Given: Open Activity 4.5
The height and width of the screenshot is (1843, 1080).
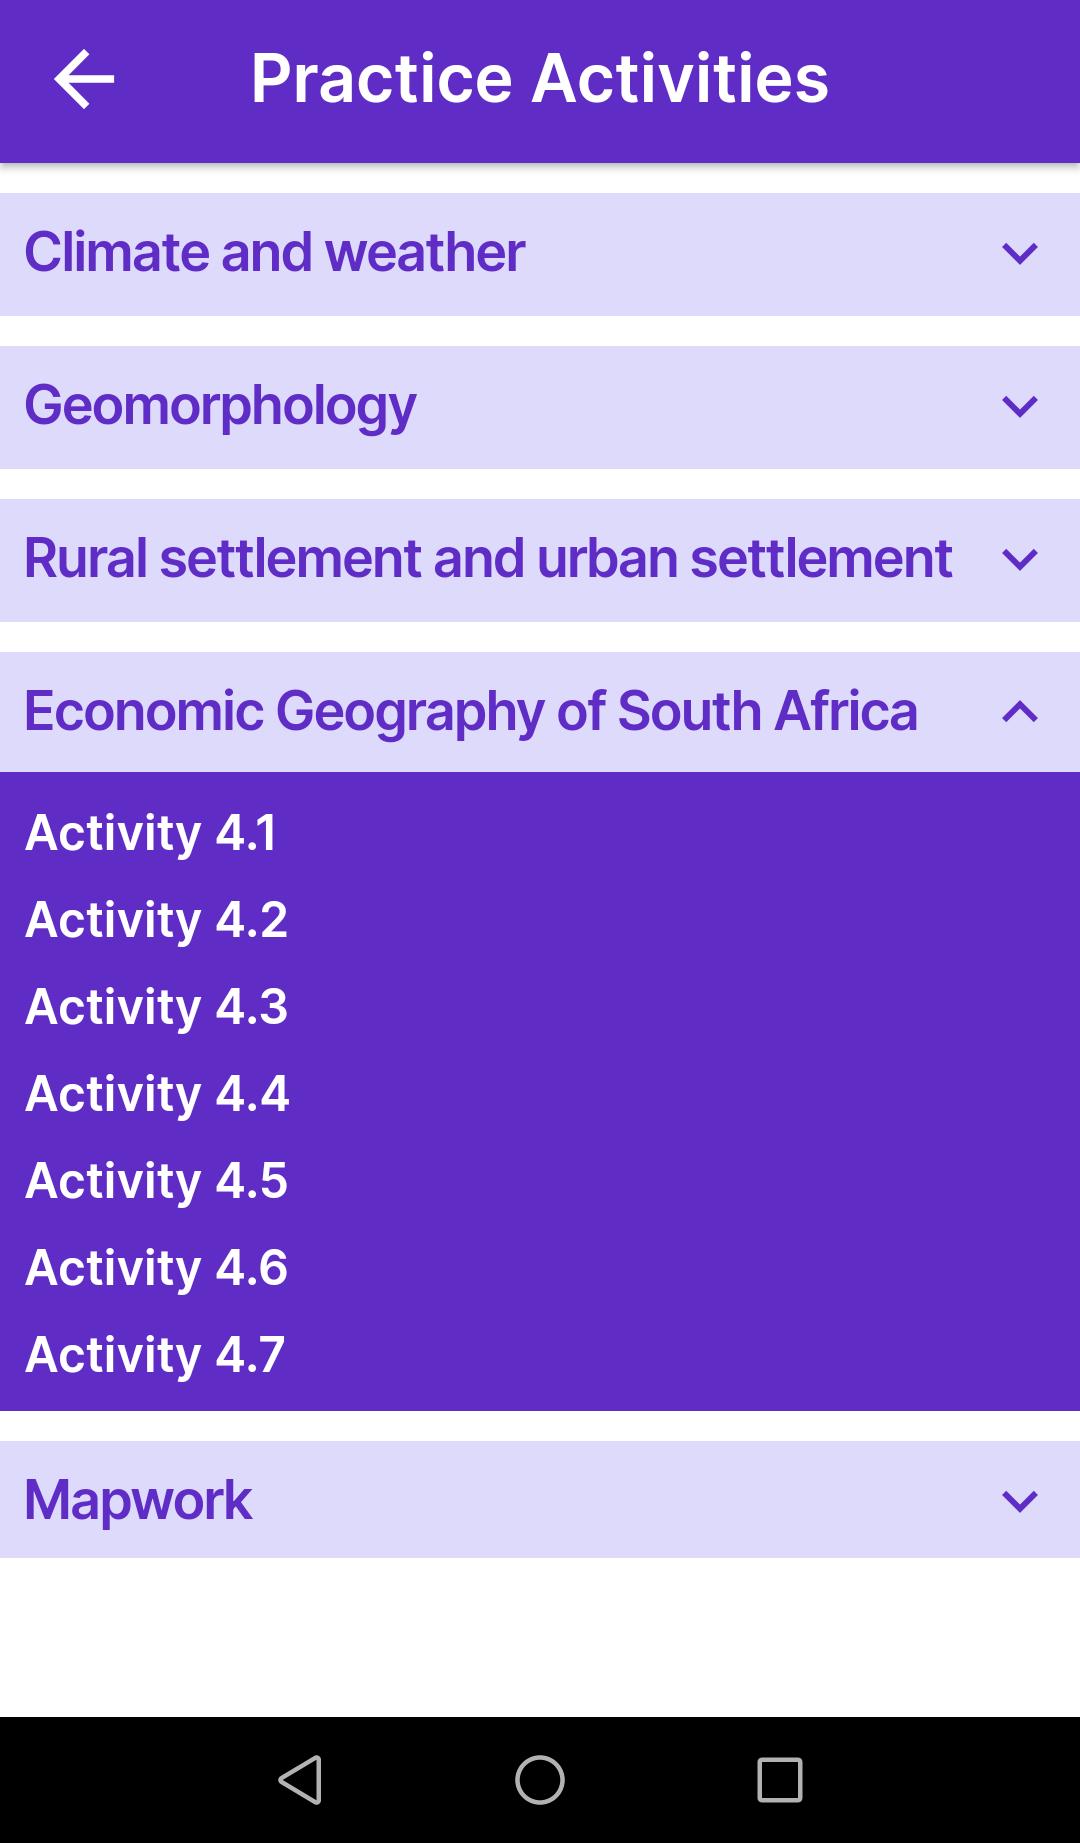Looking at the screenshot, I should tap(157, 1181).
